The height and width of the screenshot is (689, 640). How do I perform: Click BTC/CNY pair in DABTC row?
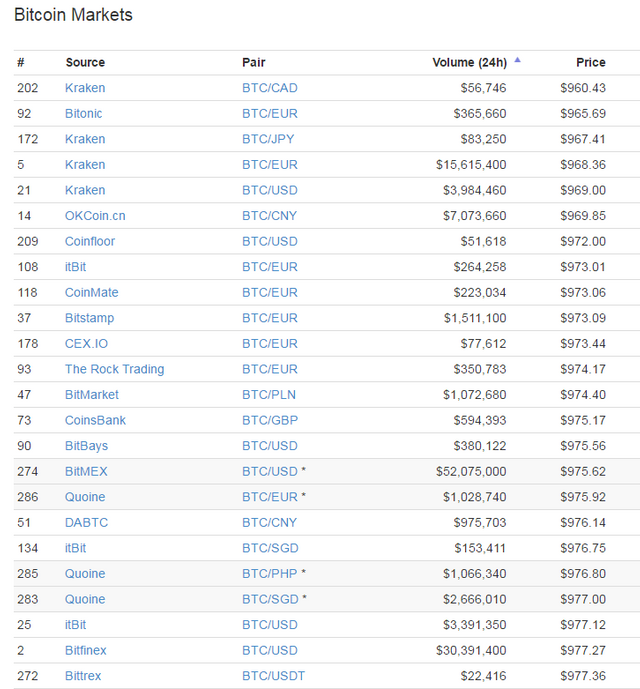269,522
